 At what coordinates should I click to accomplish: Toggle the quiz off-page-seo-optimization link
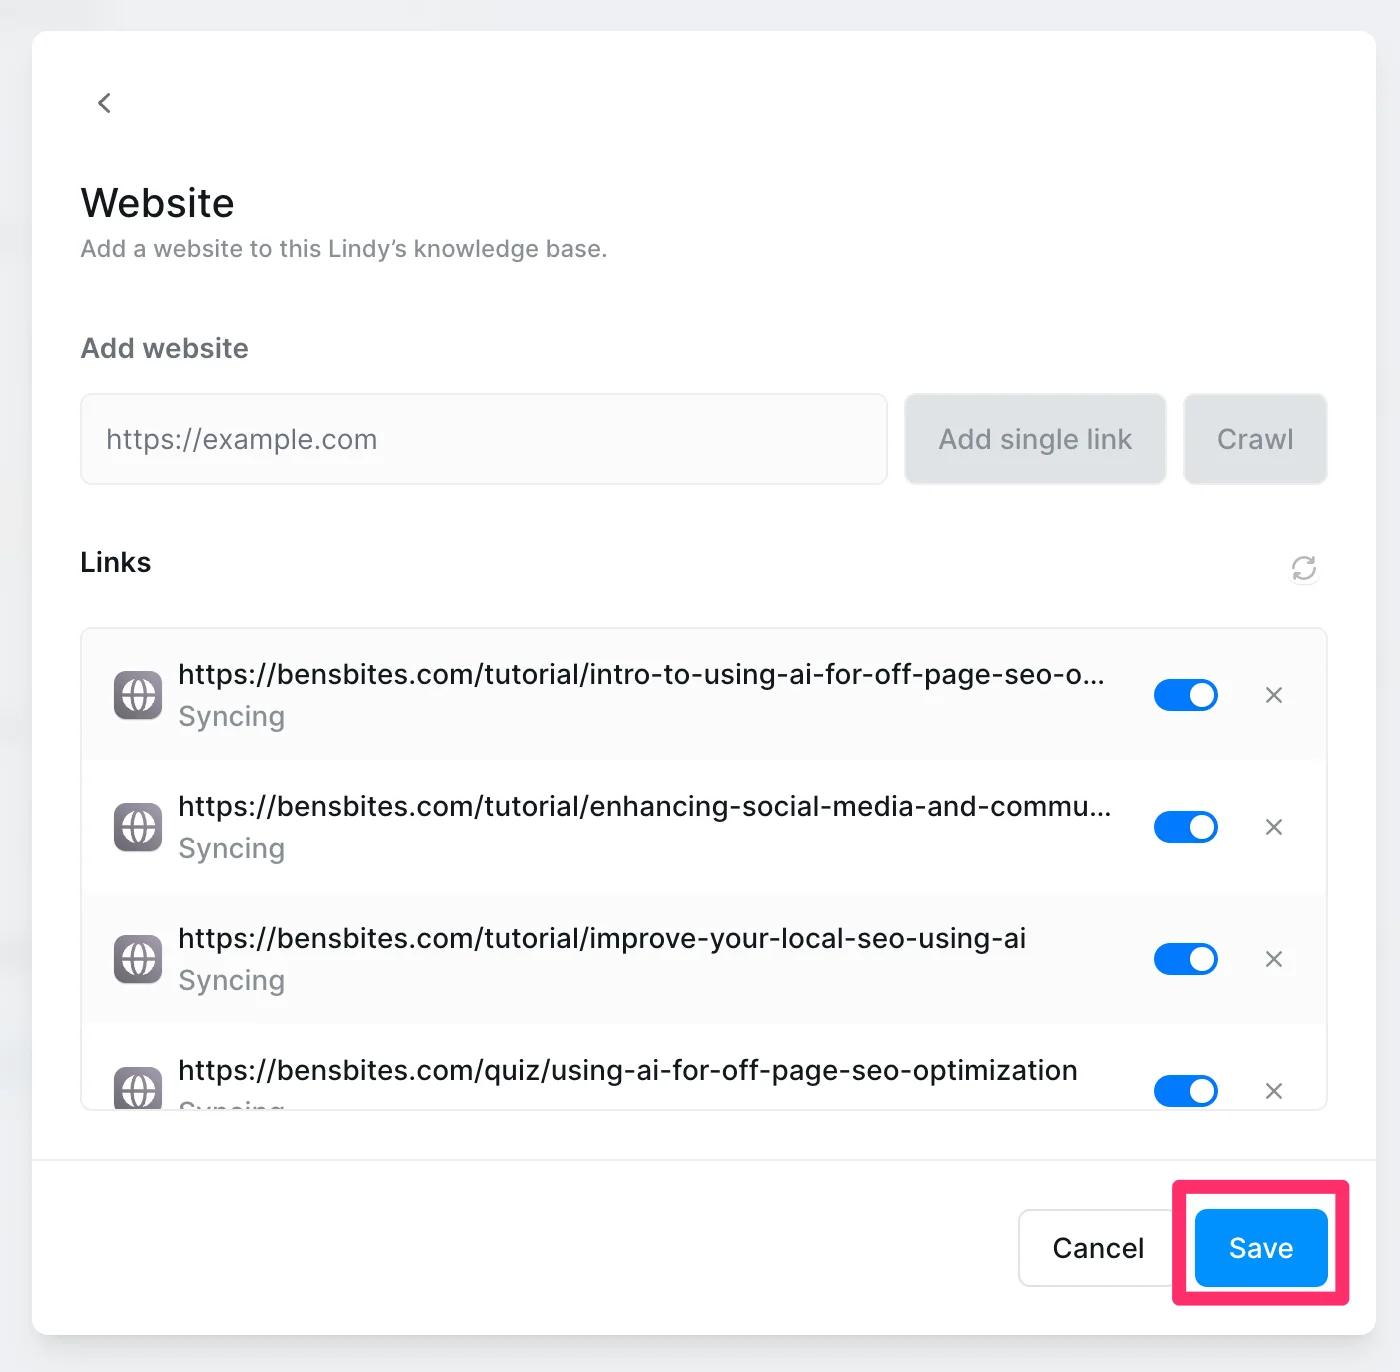(x=1186, y=1091)
